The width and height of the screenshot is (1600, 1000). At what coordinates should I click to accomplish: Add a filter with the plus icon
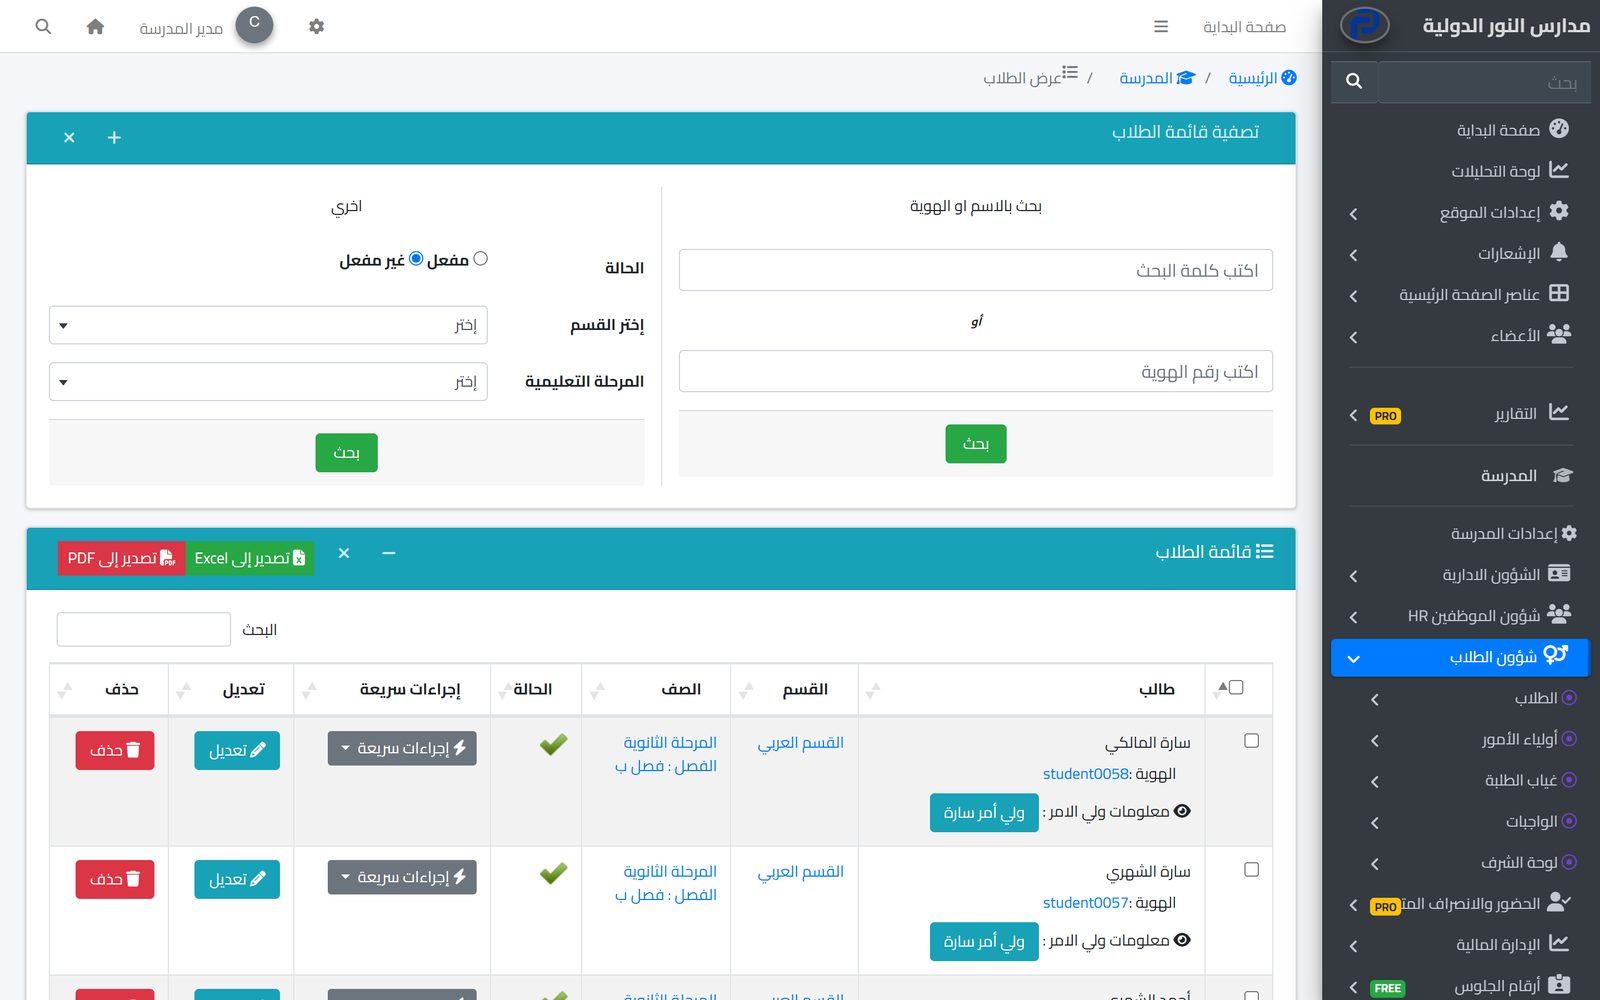[x=114, y=138]
